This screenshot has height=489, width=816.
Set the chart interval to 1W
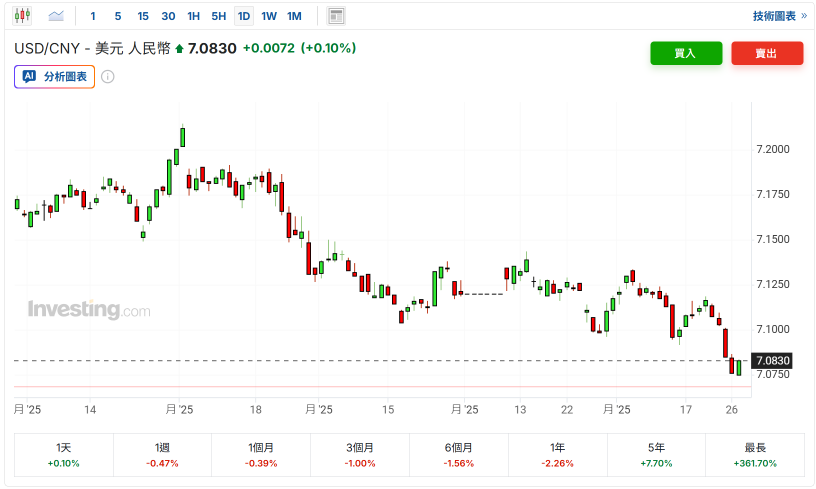269,16
